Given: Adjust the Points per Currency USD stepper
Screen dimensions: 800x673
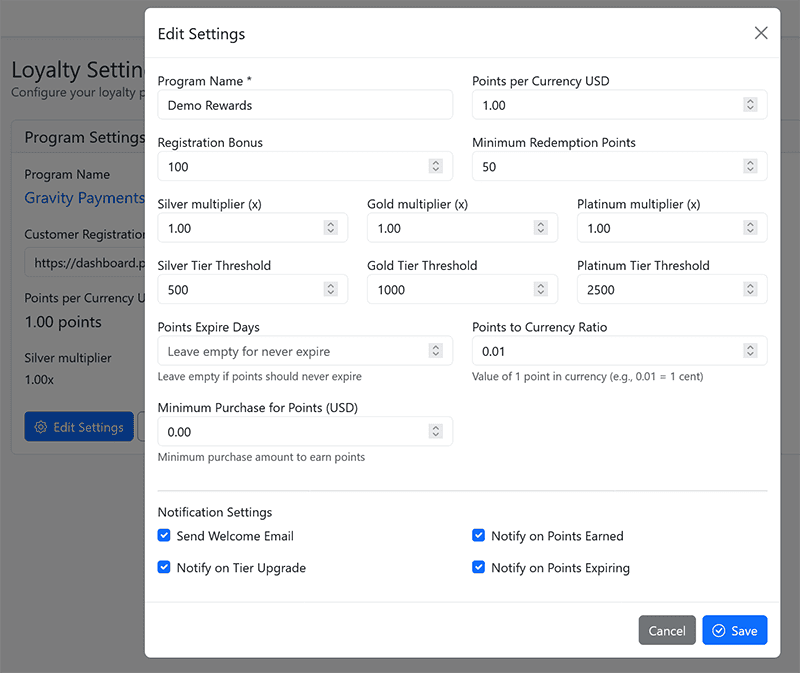Looking at the screenshot, I should tap(750, 105).
